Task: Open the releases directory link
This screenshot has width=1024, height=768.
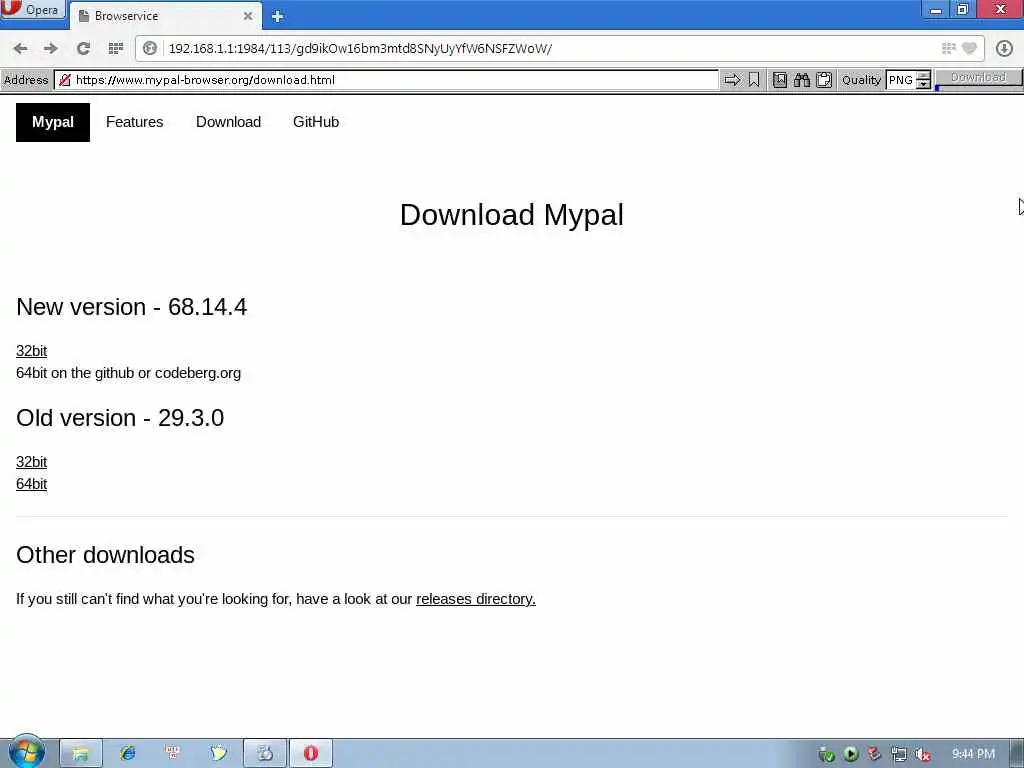Action: coord(475,599)
